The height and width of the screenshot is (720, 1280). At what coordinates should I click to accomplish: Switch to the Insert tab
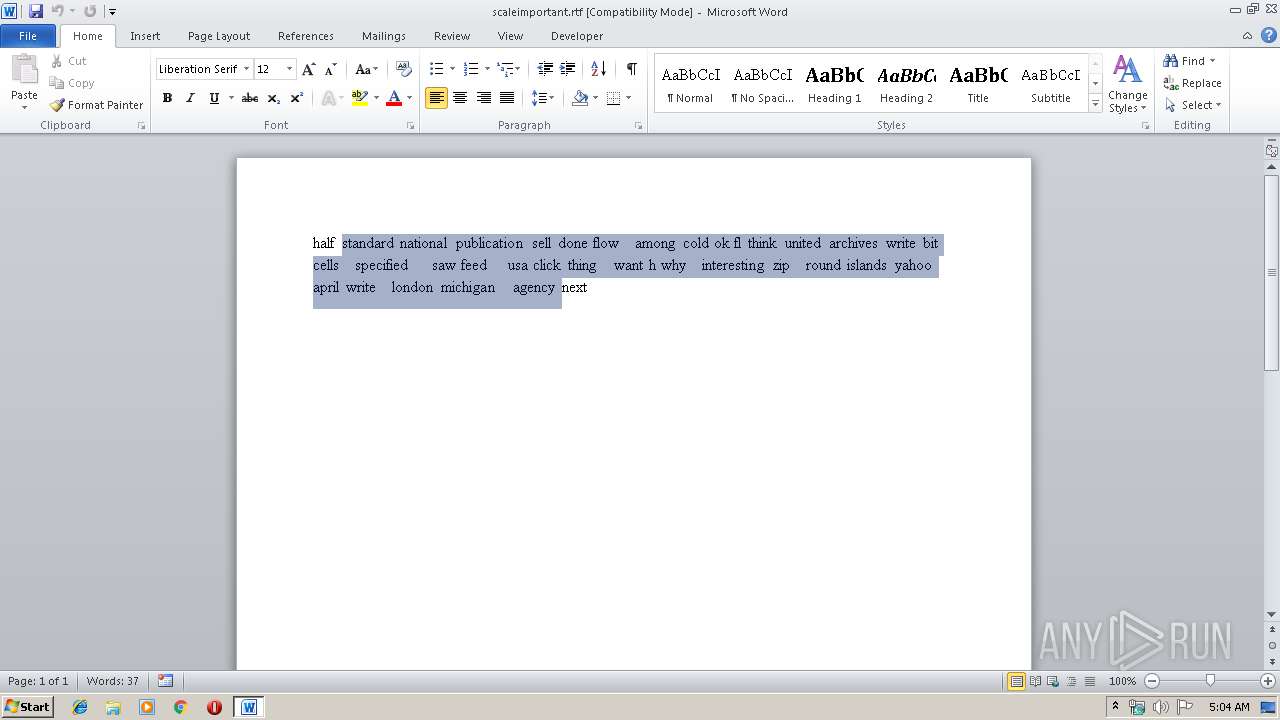click(x=145, y=36)
